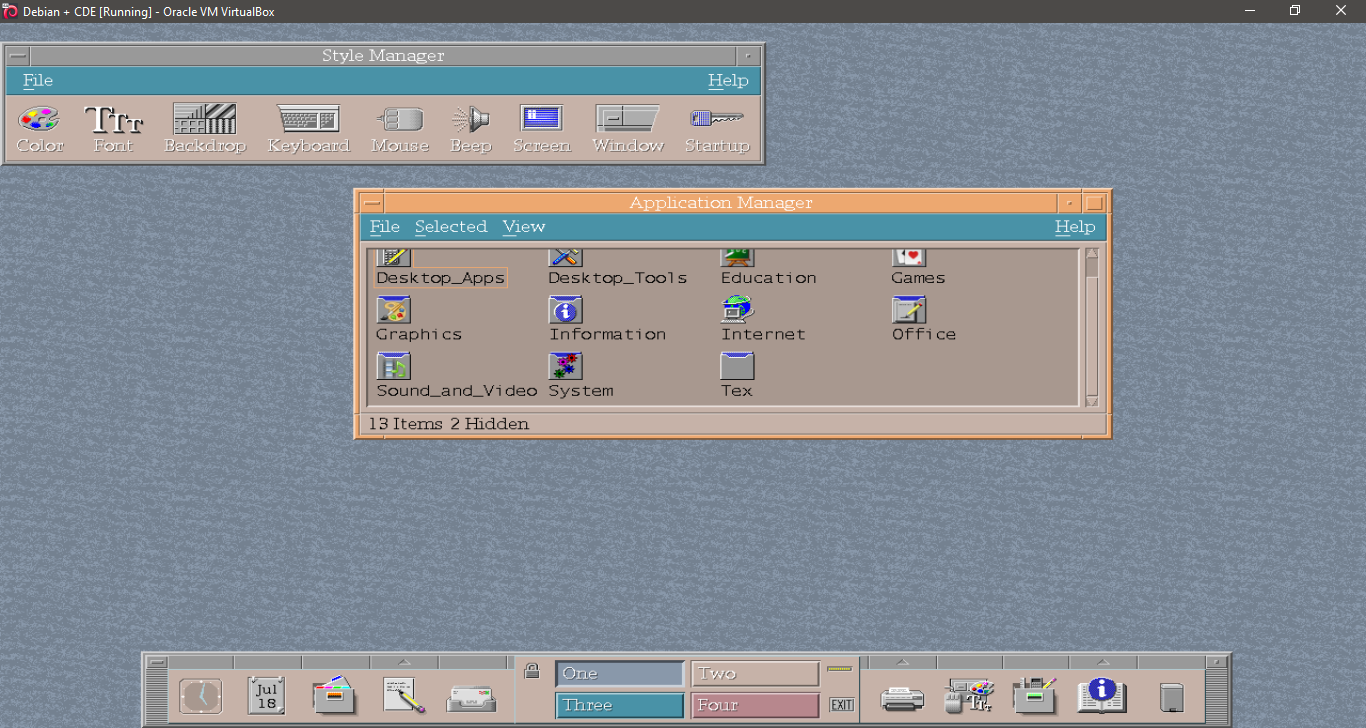Switch to workspace Four
This screenshot has height=728, width=1366.
[x=754, y=705]
